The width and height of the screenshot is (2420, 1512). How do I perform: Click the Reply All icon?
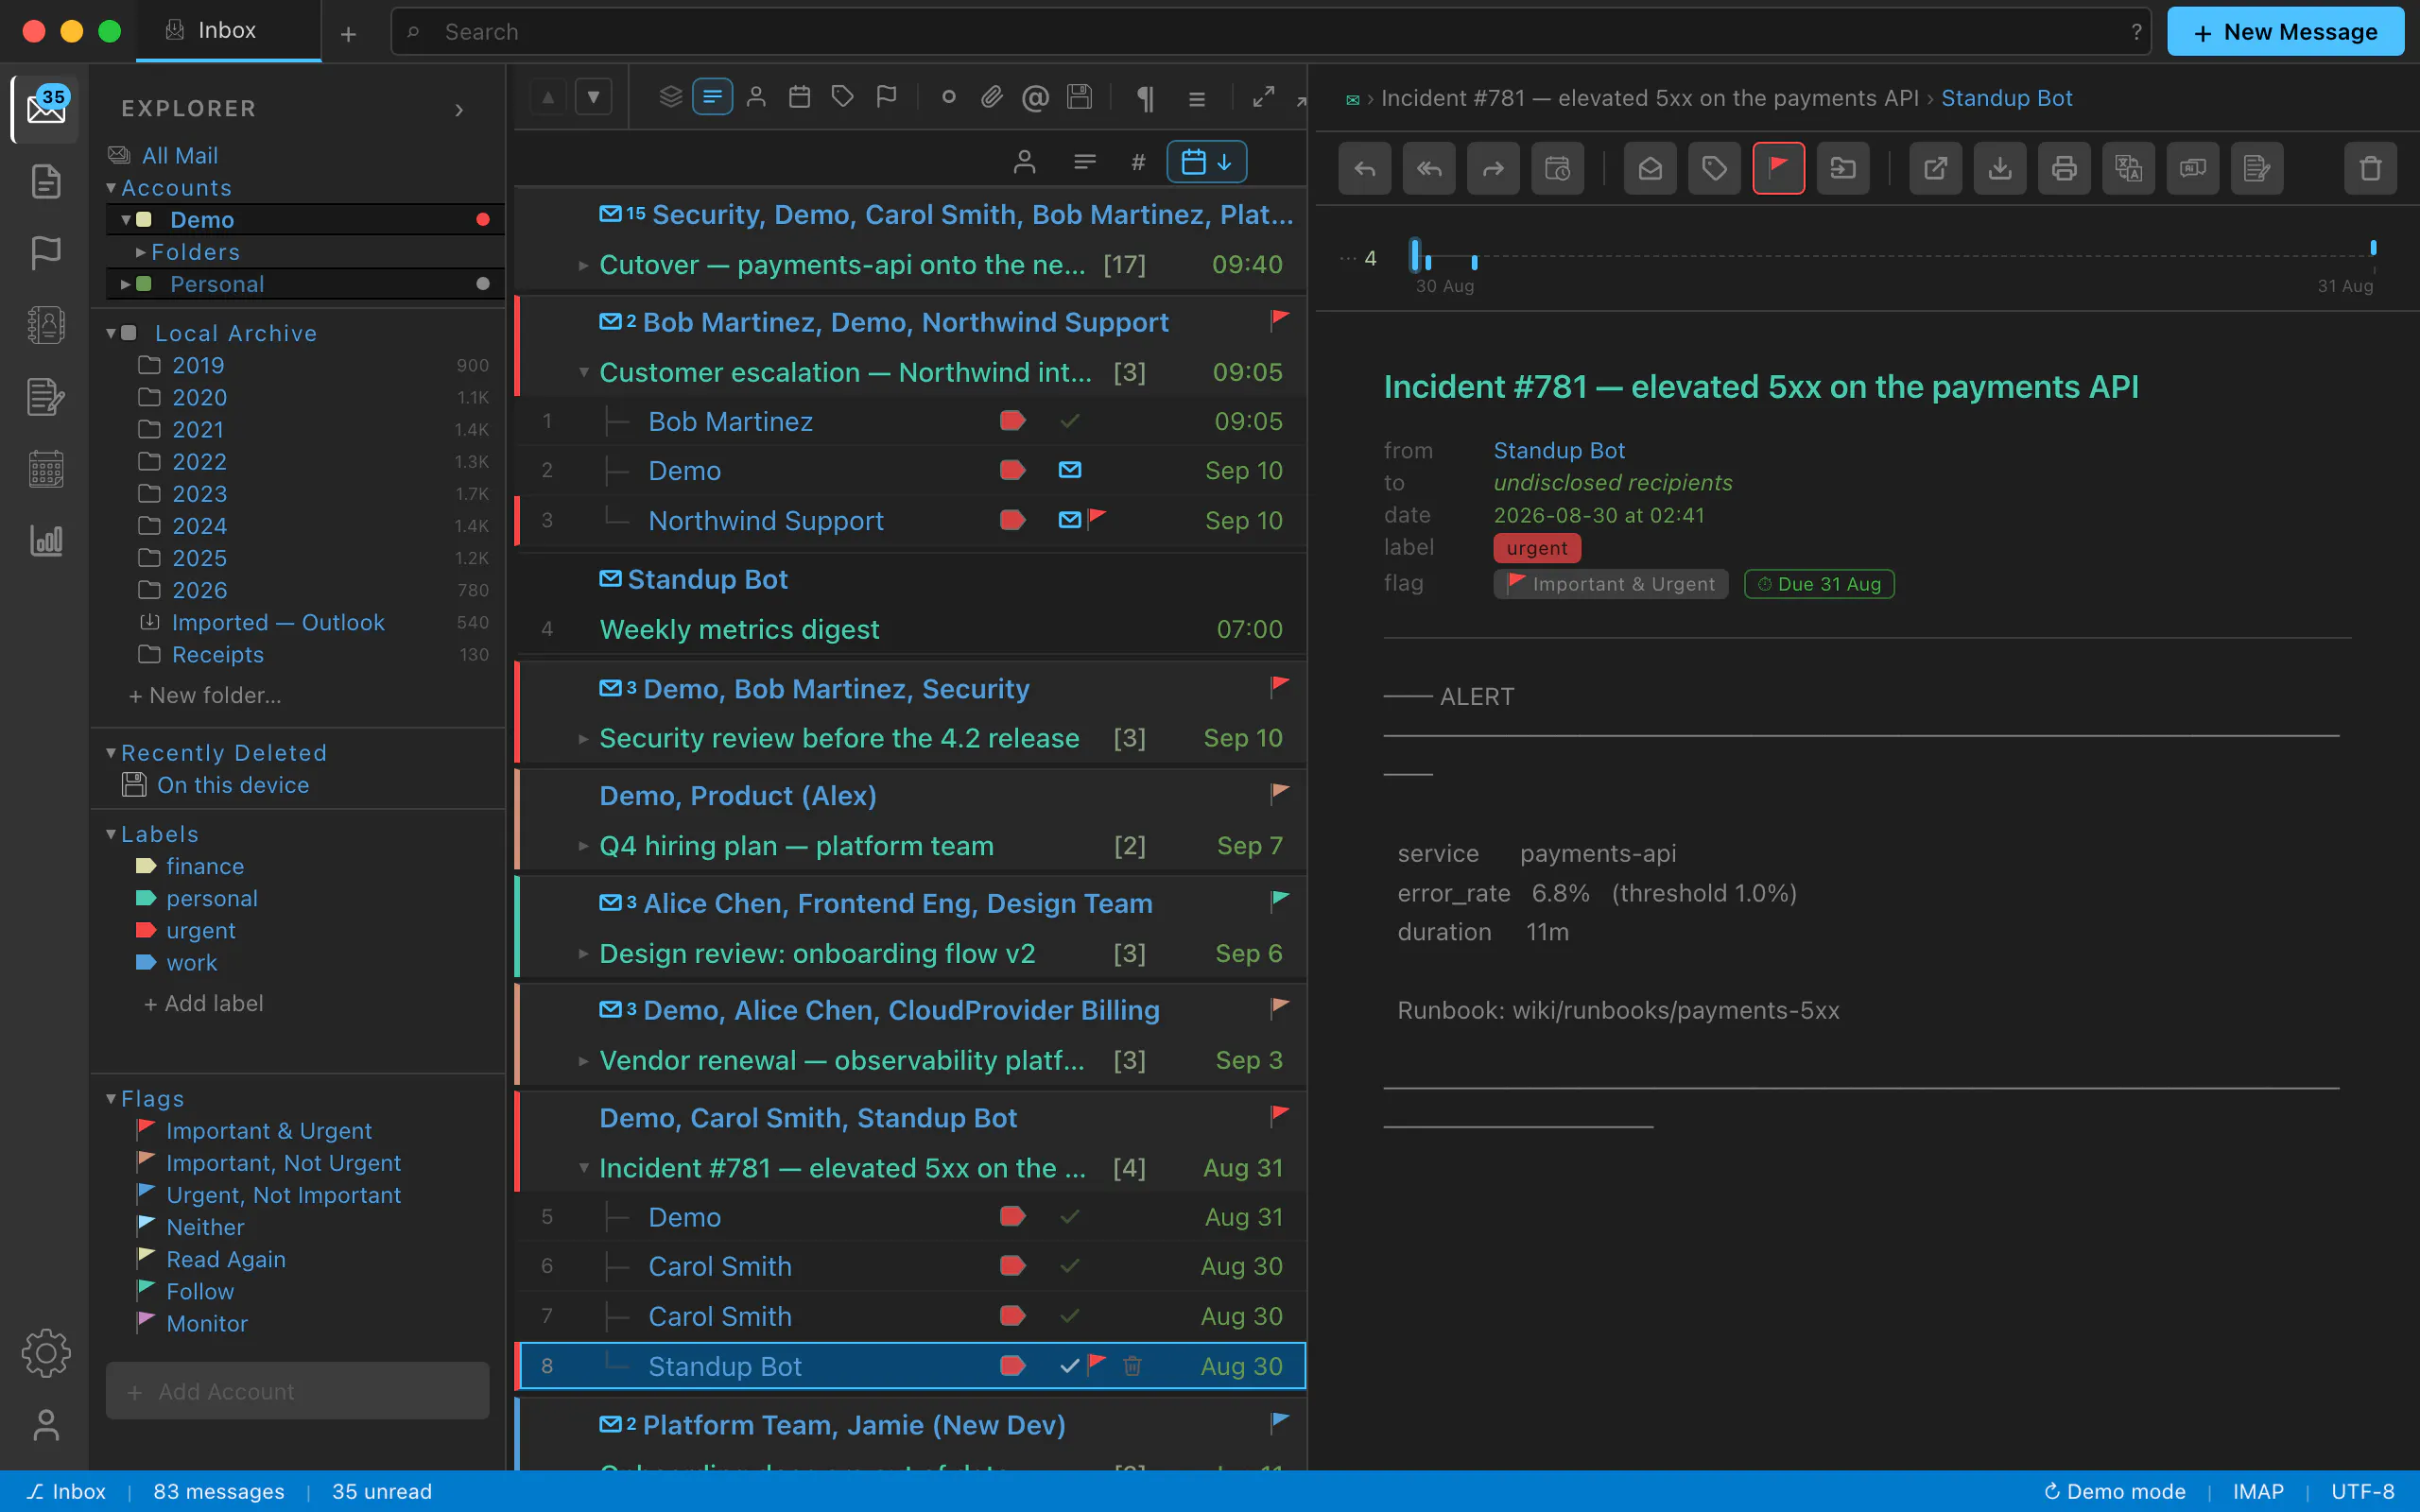pyautogui.click(x=1428, y=168)
